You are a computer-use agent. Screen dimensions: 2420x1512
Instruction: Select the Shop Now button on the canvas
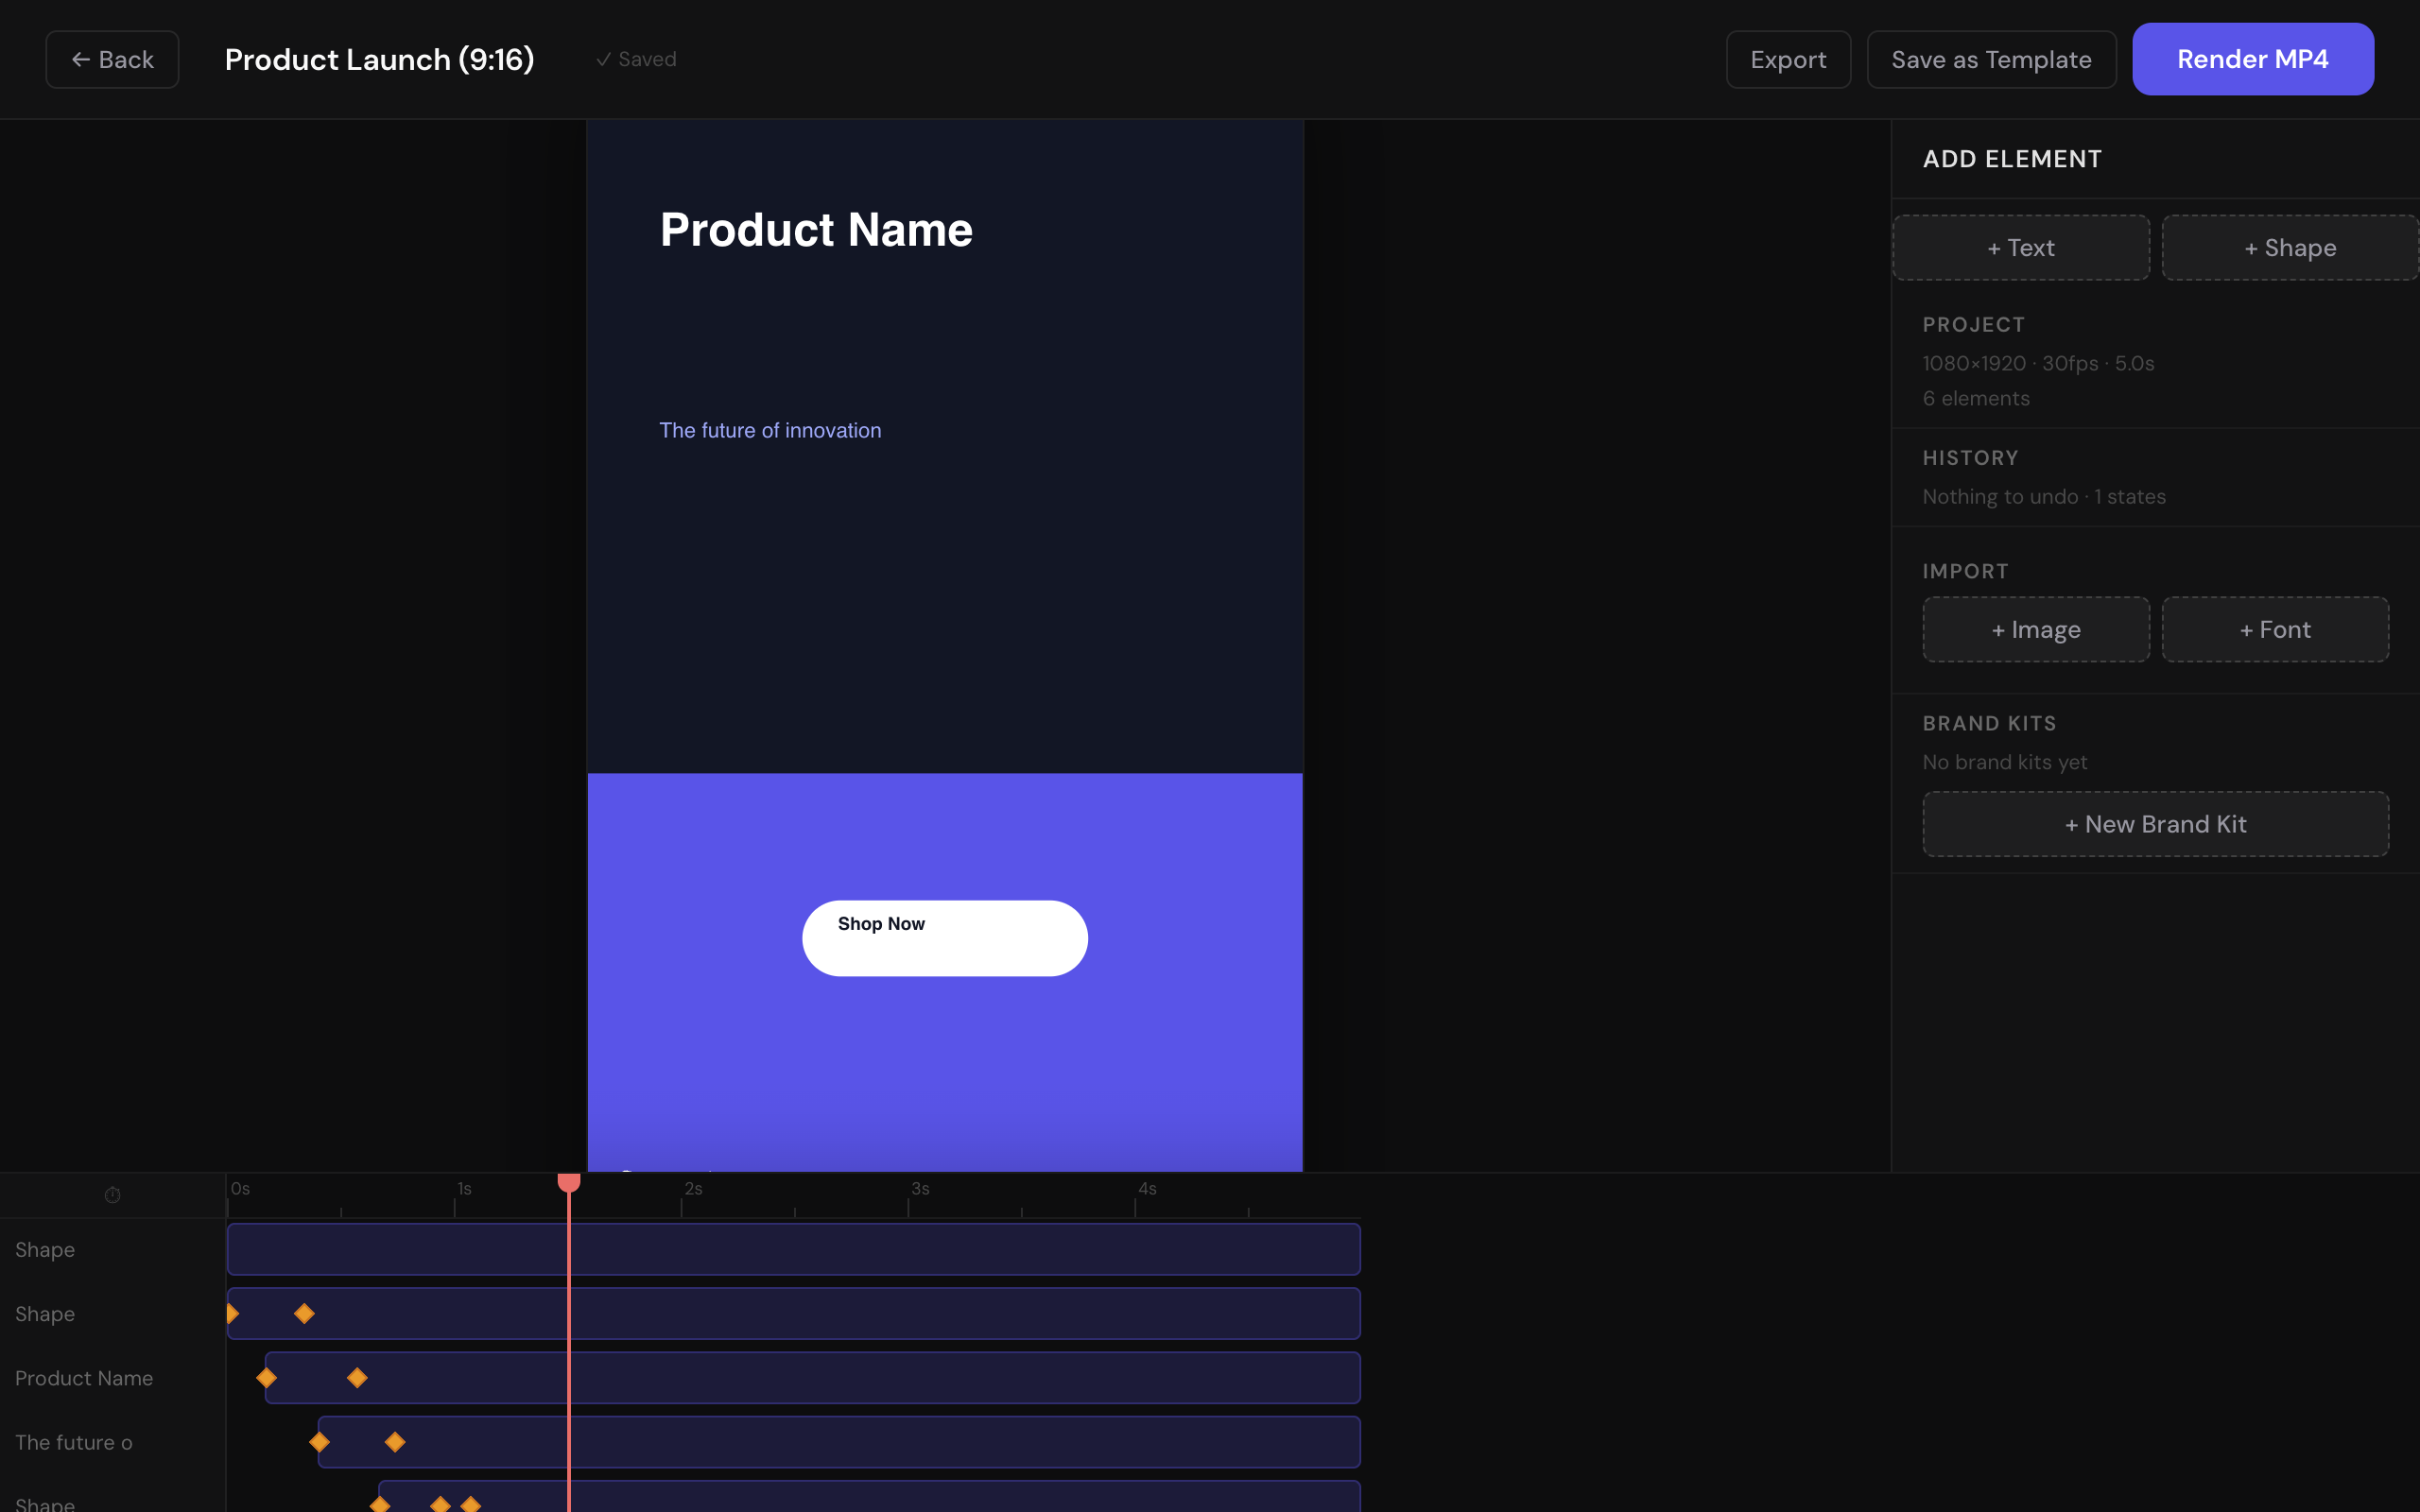[944, 937]
